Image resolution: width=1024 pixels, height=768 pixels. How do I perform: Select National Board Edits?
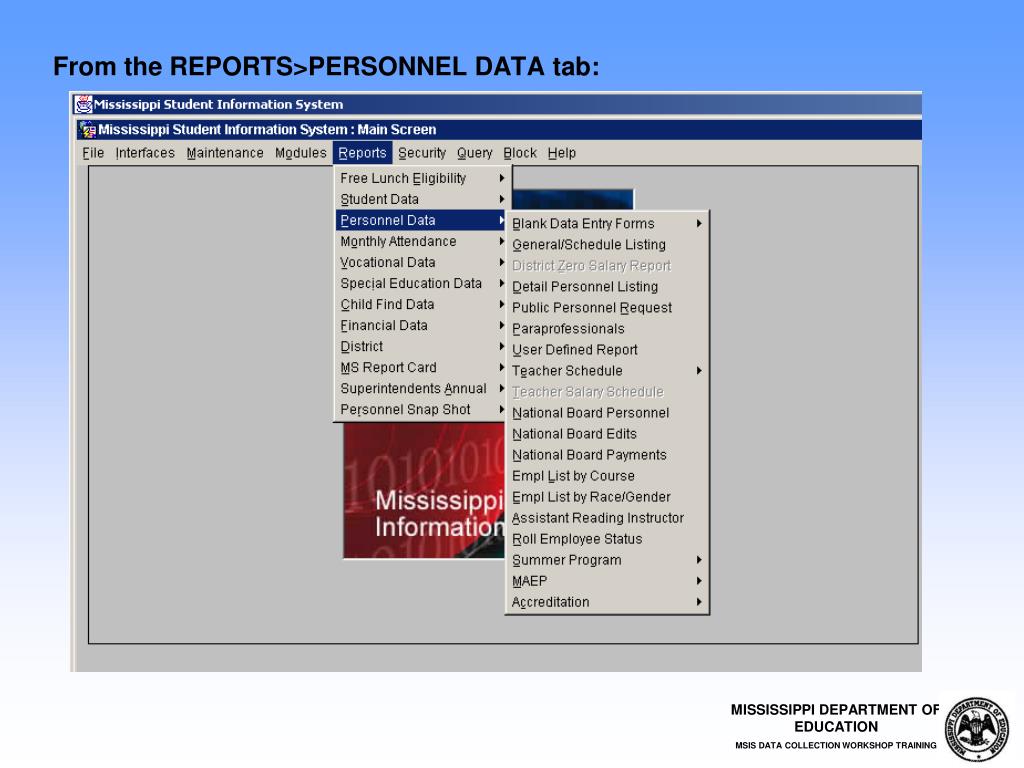607,434
